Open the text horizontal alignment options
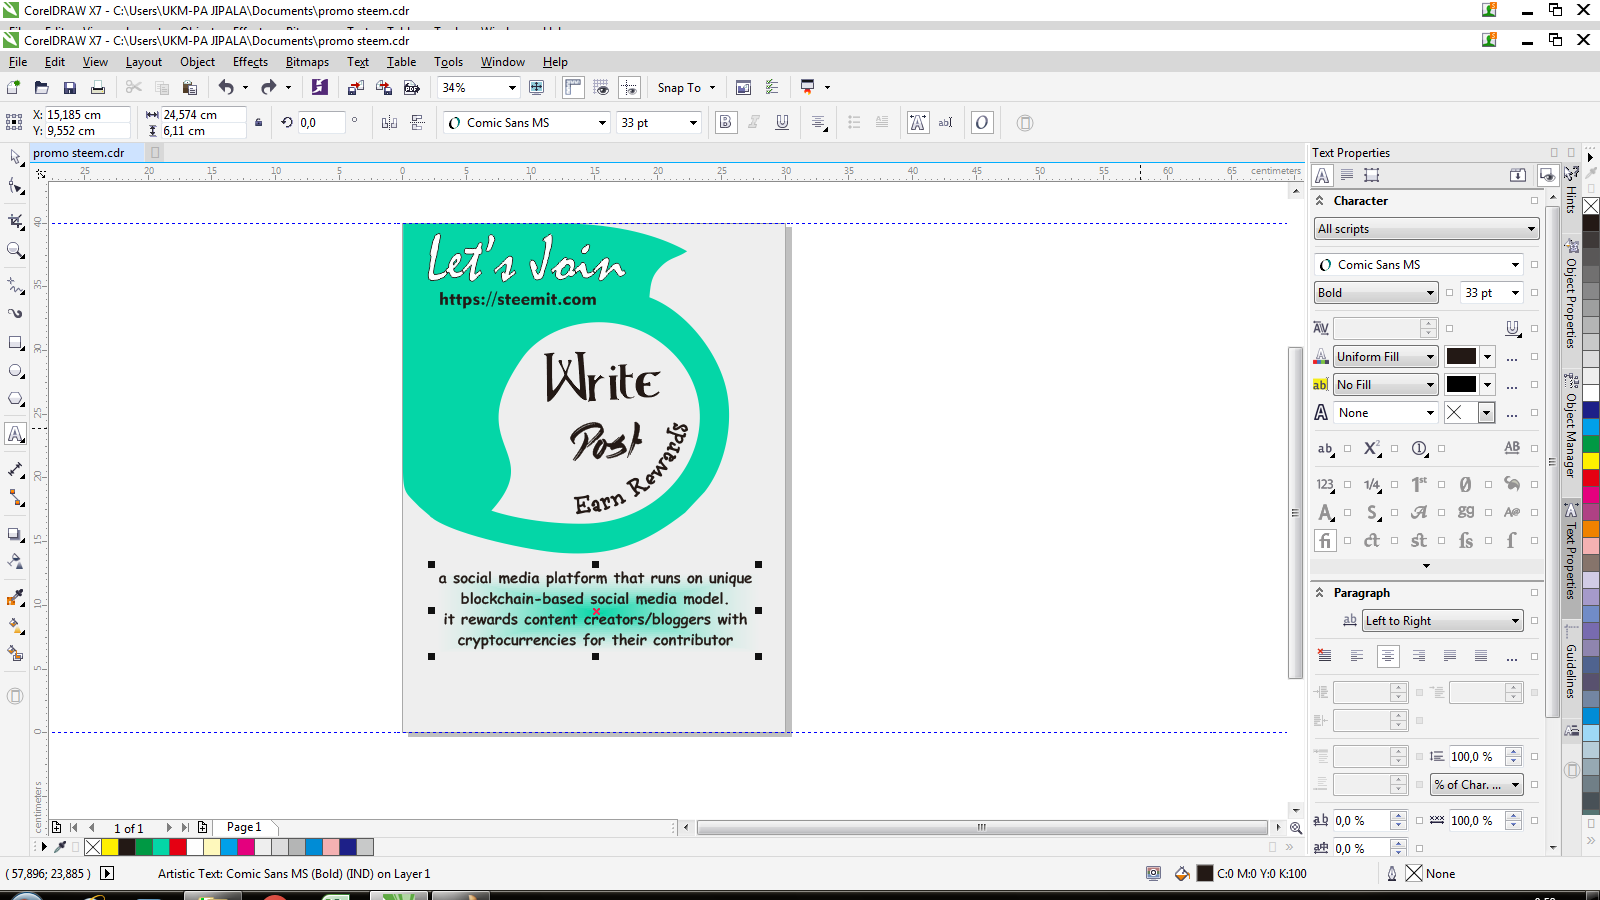1600x900 pixels. 819,123
